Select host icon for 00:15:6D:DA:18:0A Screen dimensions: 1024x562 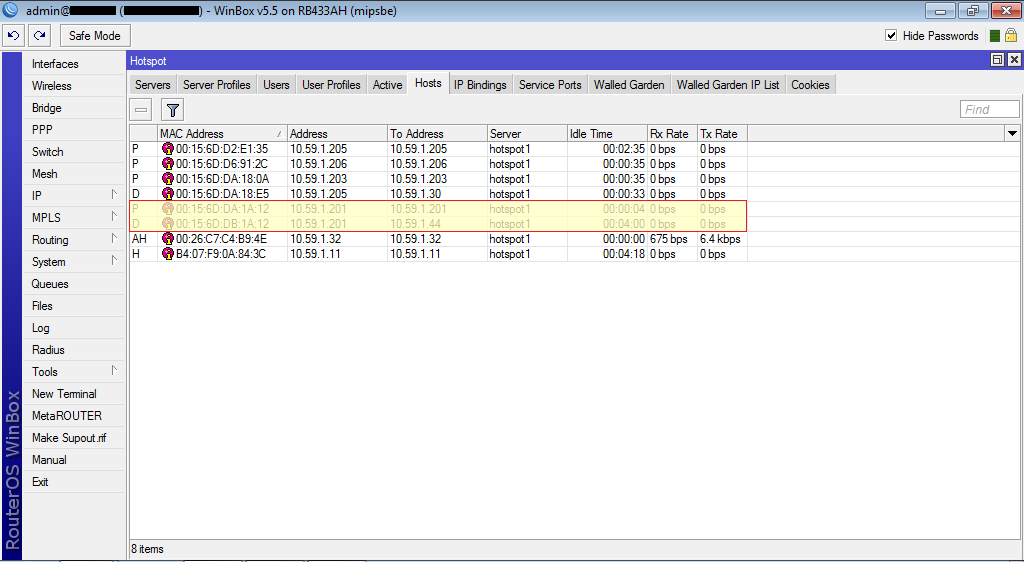168,179
